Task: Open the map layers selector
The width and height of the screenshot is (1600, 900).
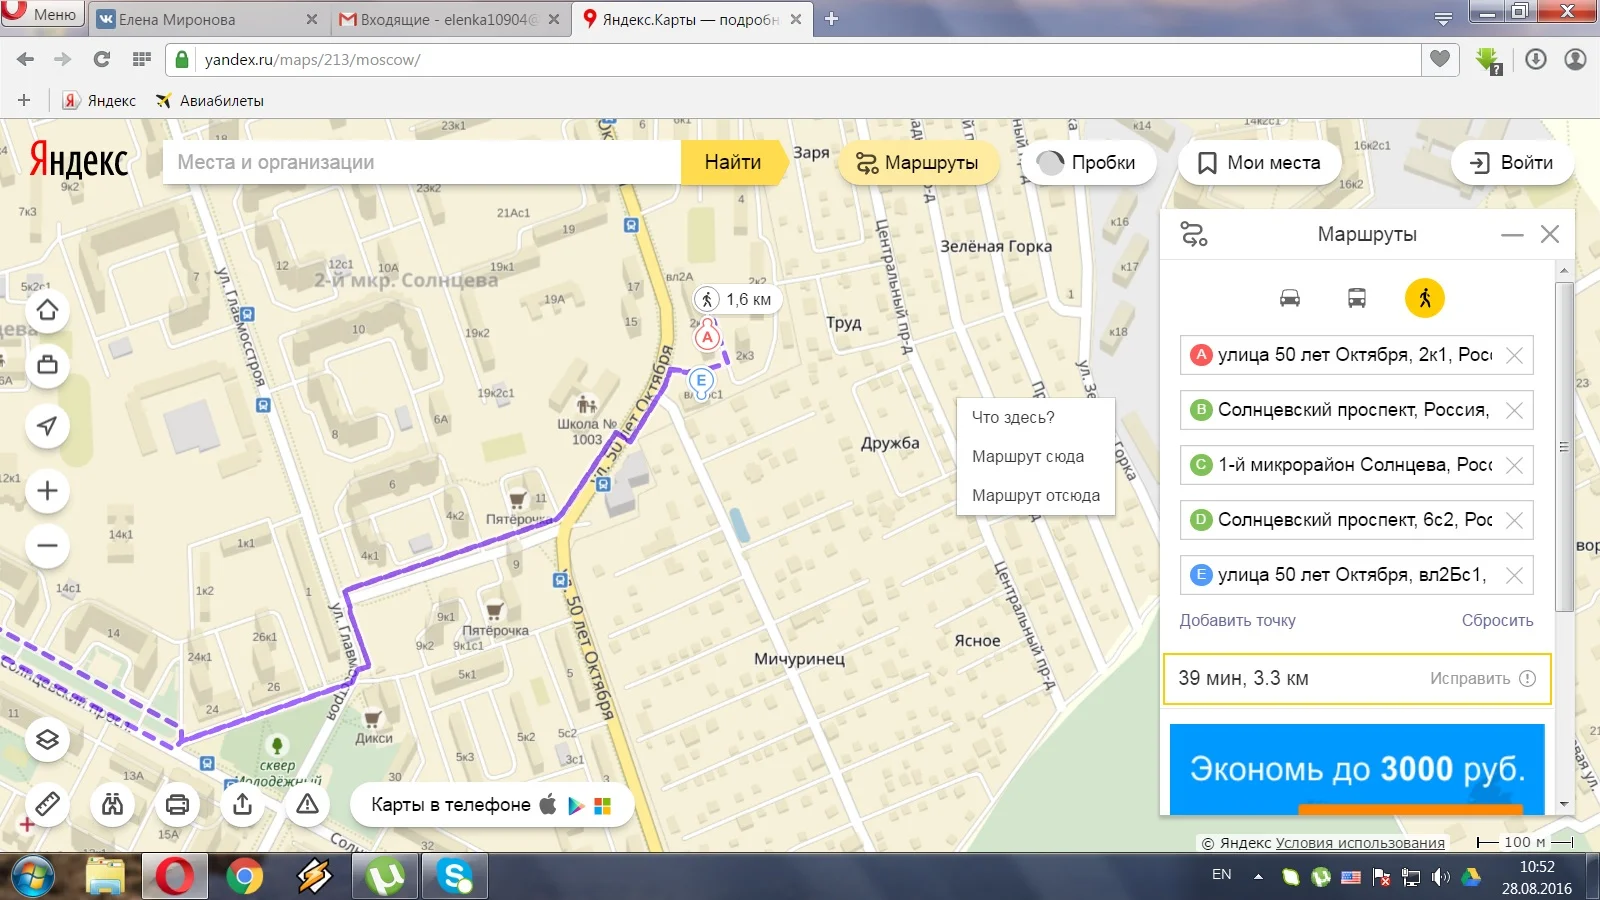Action: (x=47, y=740)
